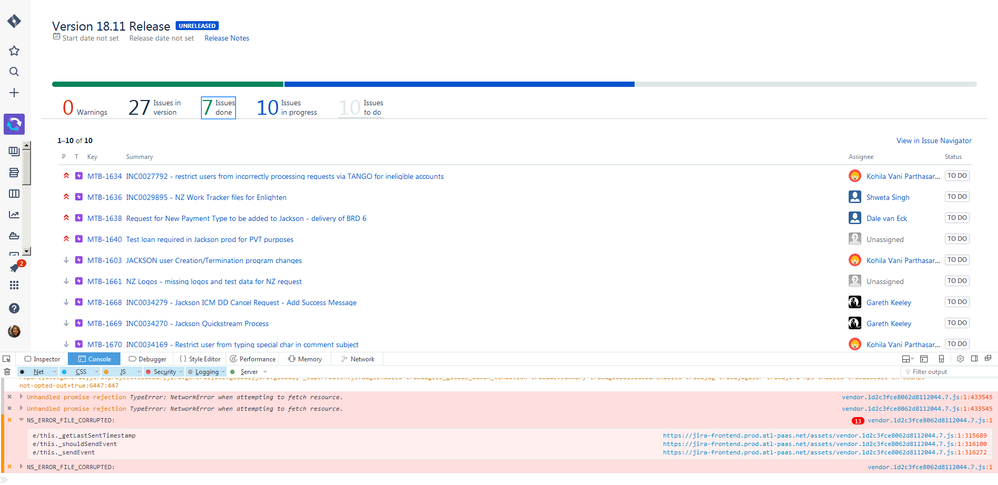The width and height of the screenshot is (998, 485).
Task: Open the Server filter dropdown arrow
Action: pyautogui.click(x=265, y=371)
